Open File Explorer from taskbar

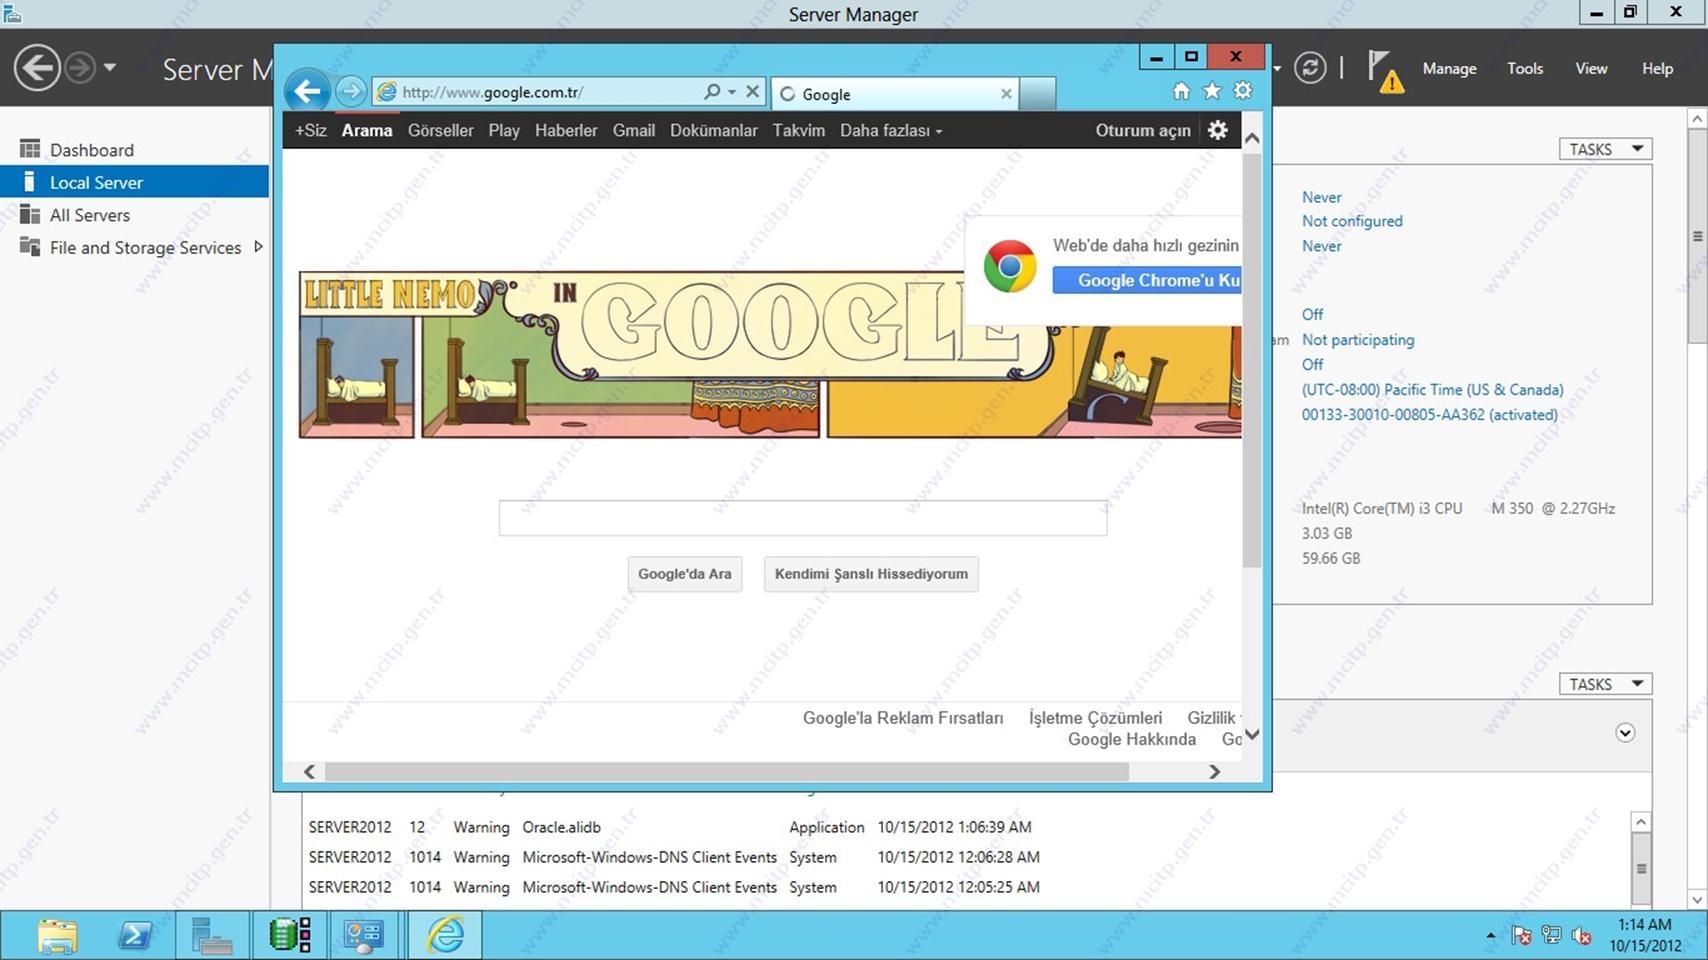[x=57, y=936]
